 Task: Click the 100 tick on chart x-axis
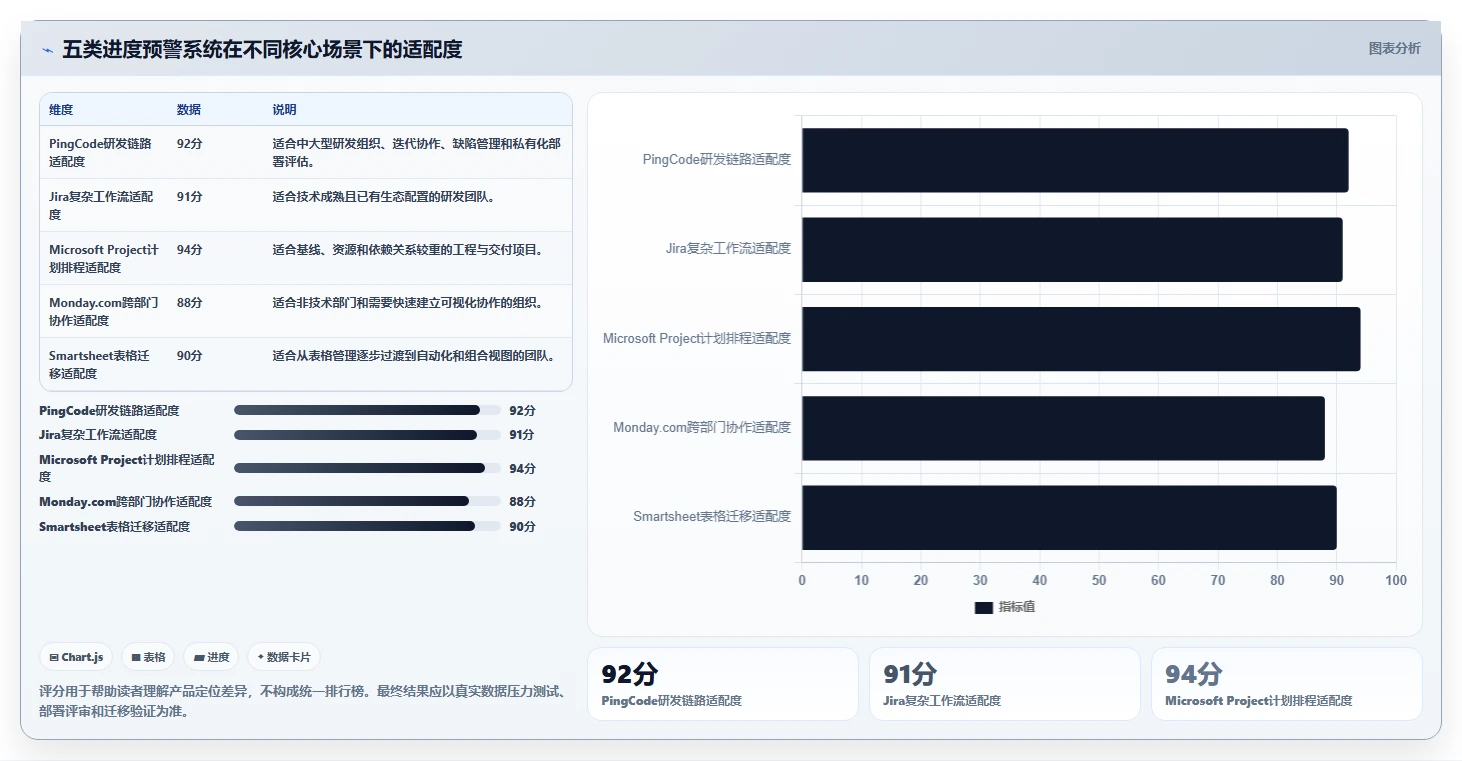(1396, 580)
